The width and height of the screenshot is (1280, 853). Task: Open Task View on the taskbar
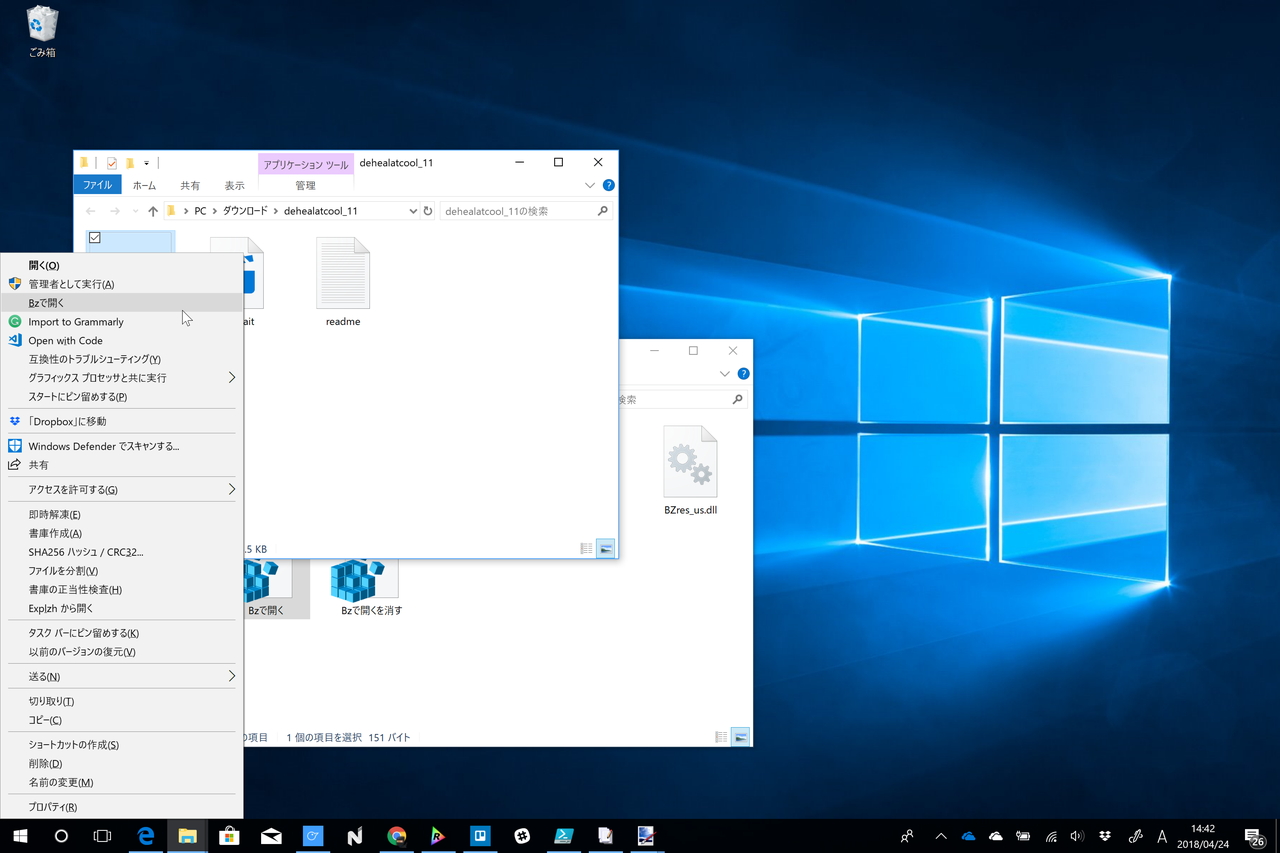click(x=102, y=836)
